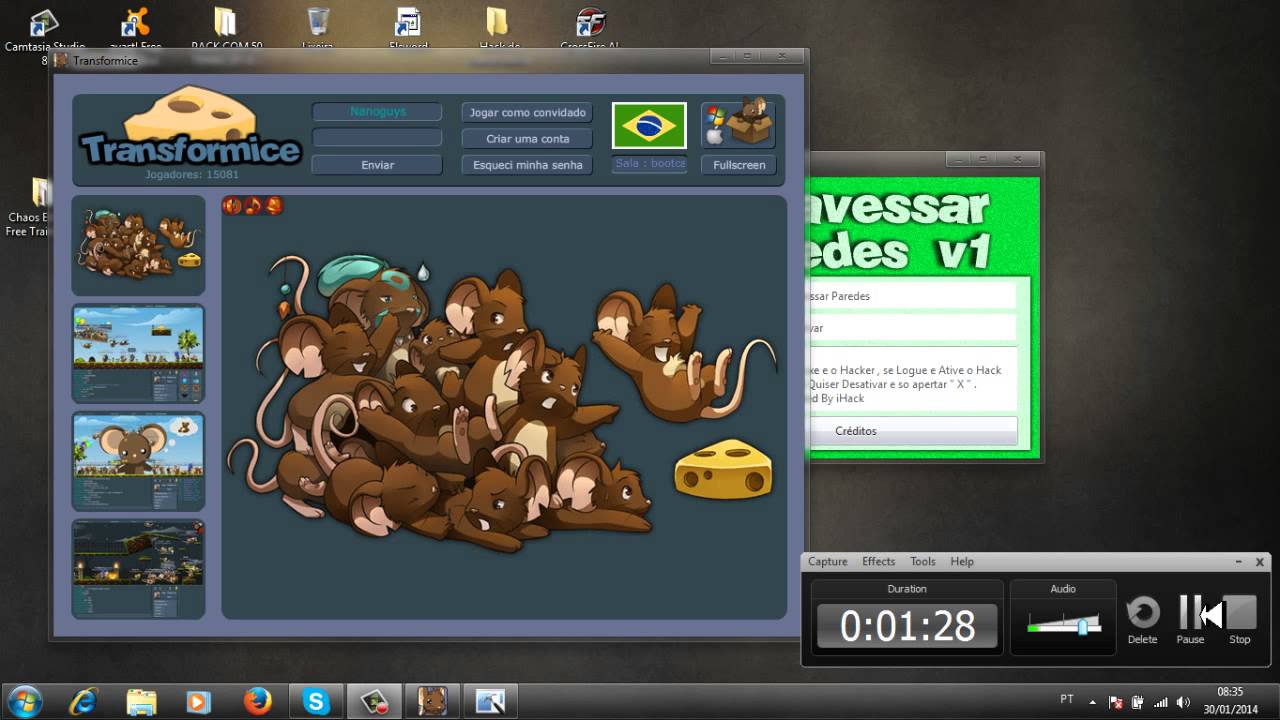Click the Fullscreen button in Transformice
1280x720 pixels.
tap(739, 165)
